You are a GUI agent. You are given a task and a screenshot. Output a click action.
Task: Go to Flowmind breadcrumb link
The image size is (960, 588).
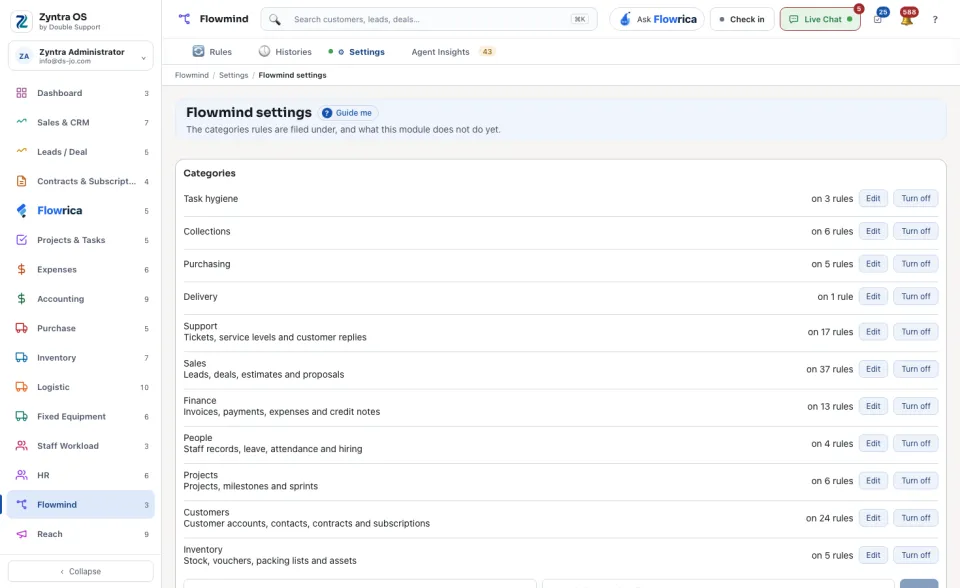pos(192,75)
